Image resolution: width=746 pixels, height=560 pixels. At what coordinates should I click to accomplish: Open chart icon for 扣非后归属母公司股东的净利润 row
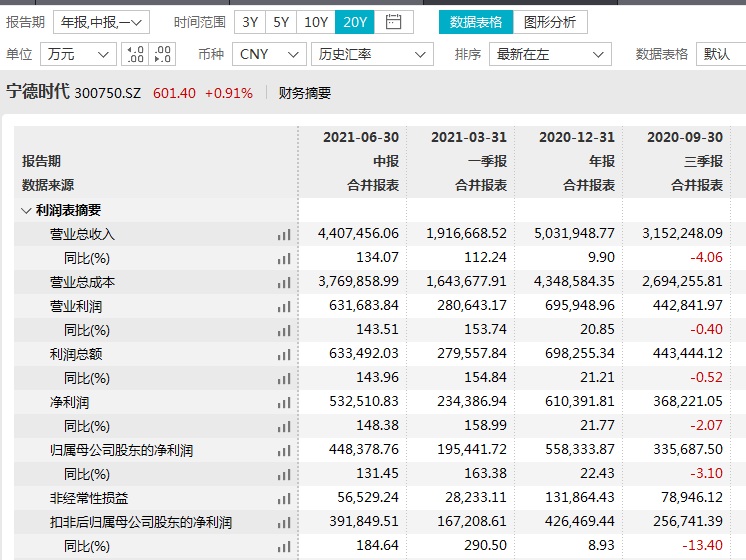click(x=284, y=522)
